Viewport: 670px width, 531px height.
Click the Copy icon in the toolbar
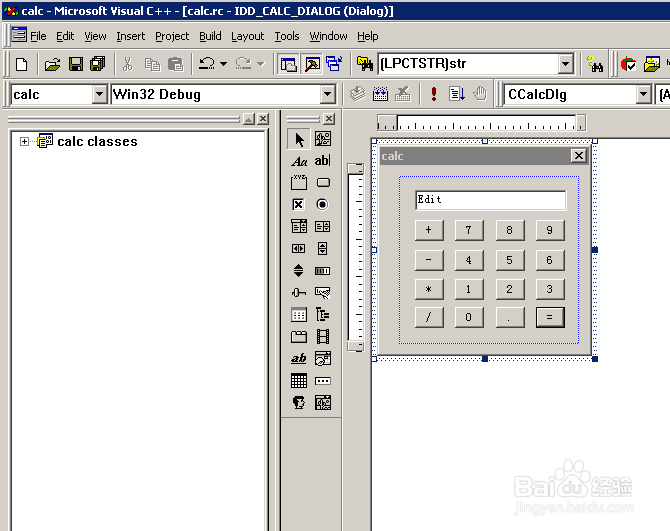(152, 65)
